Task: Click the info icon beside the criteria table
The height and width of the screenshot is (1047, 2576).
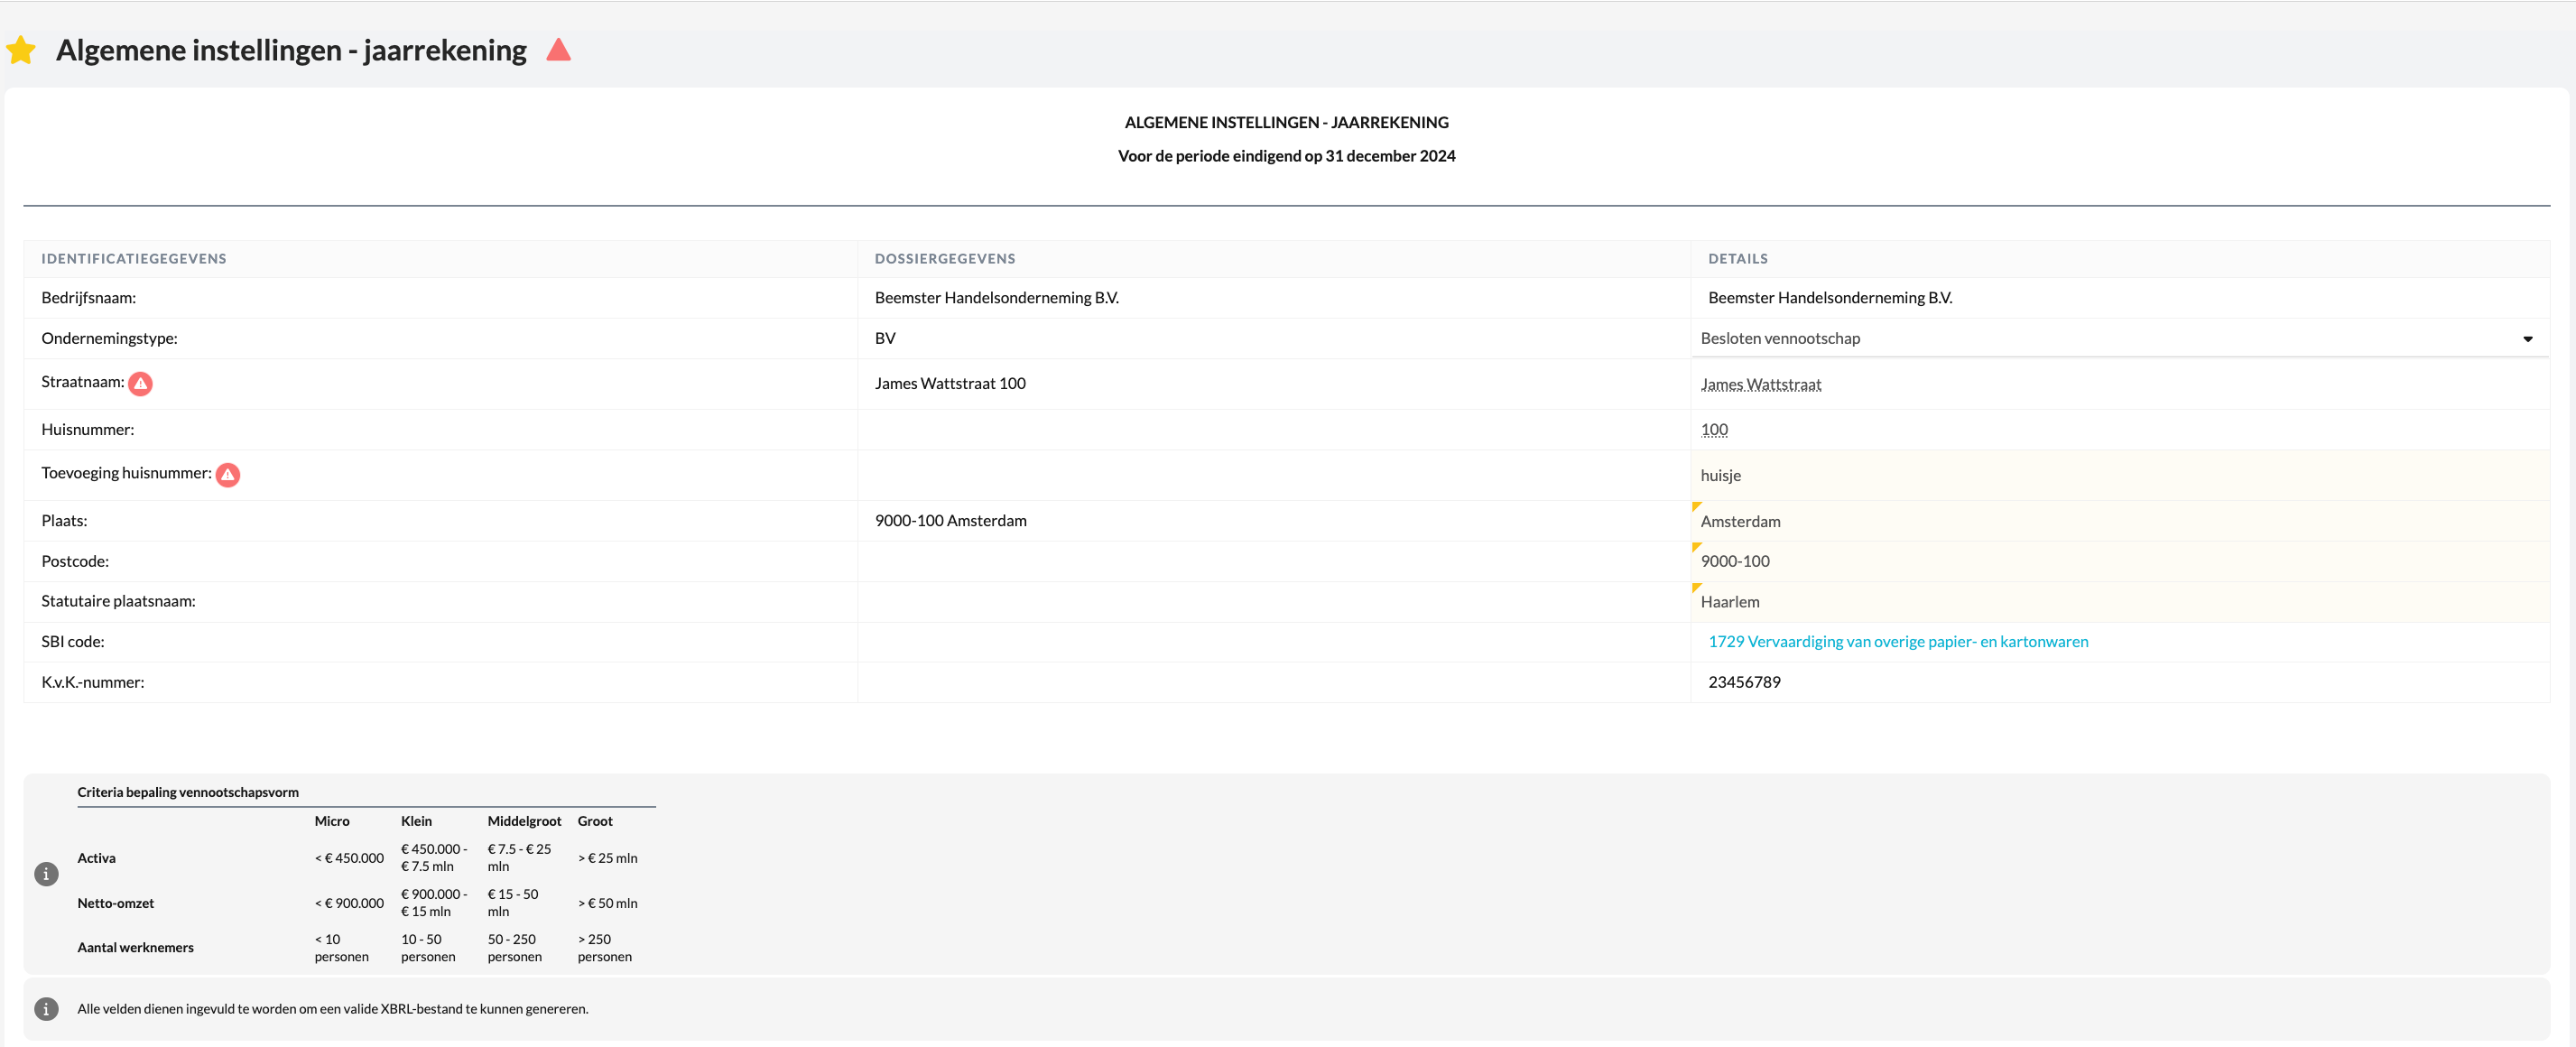Action: tap(46, 874)
